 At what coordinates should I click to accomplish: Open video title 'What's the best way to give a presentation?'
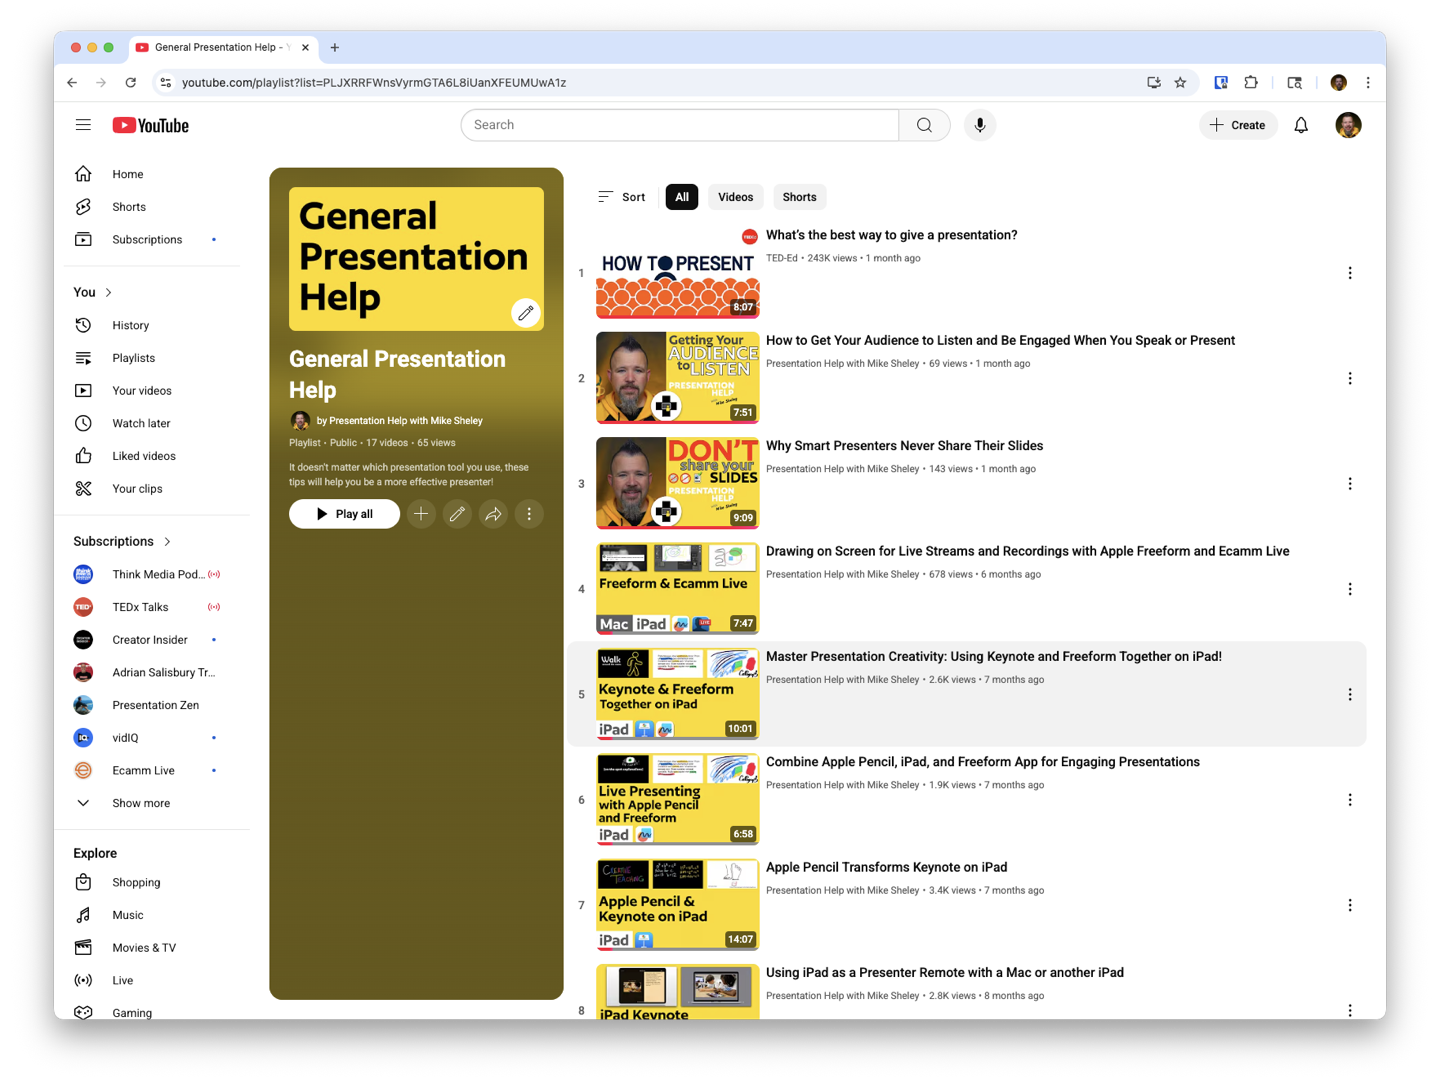point(891,235)
